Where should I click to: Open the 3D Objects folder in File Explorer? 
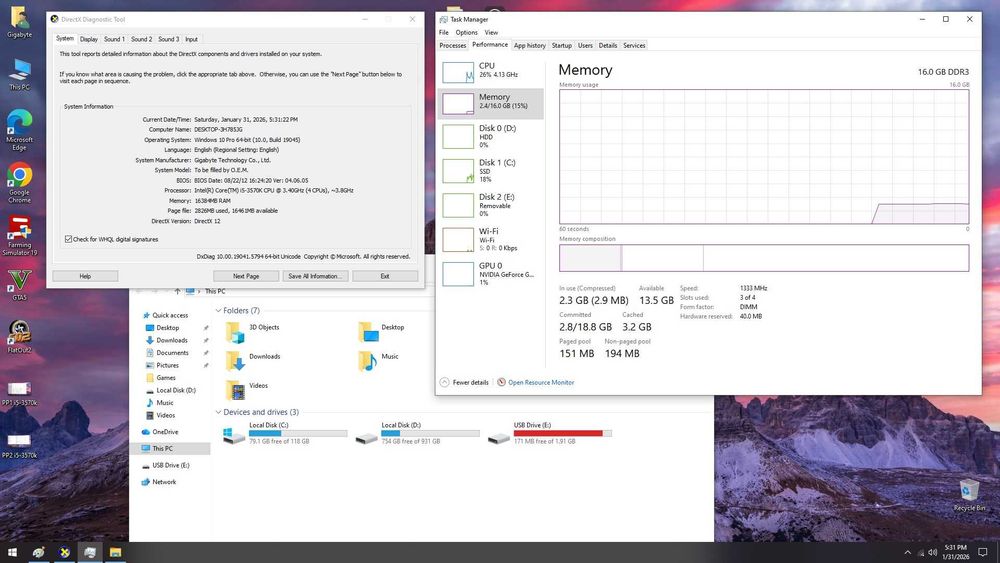235,332
